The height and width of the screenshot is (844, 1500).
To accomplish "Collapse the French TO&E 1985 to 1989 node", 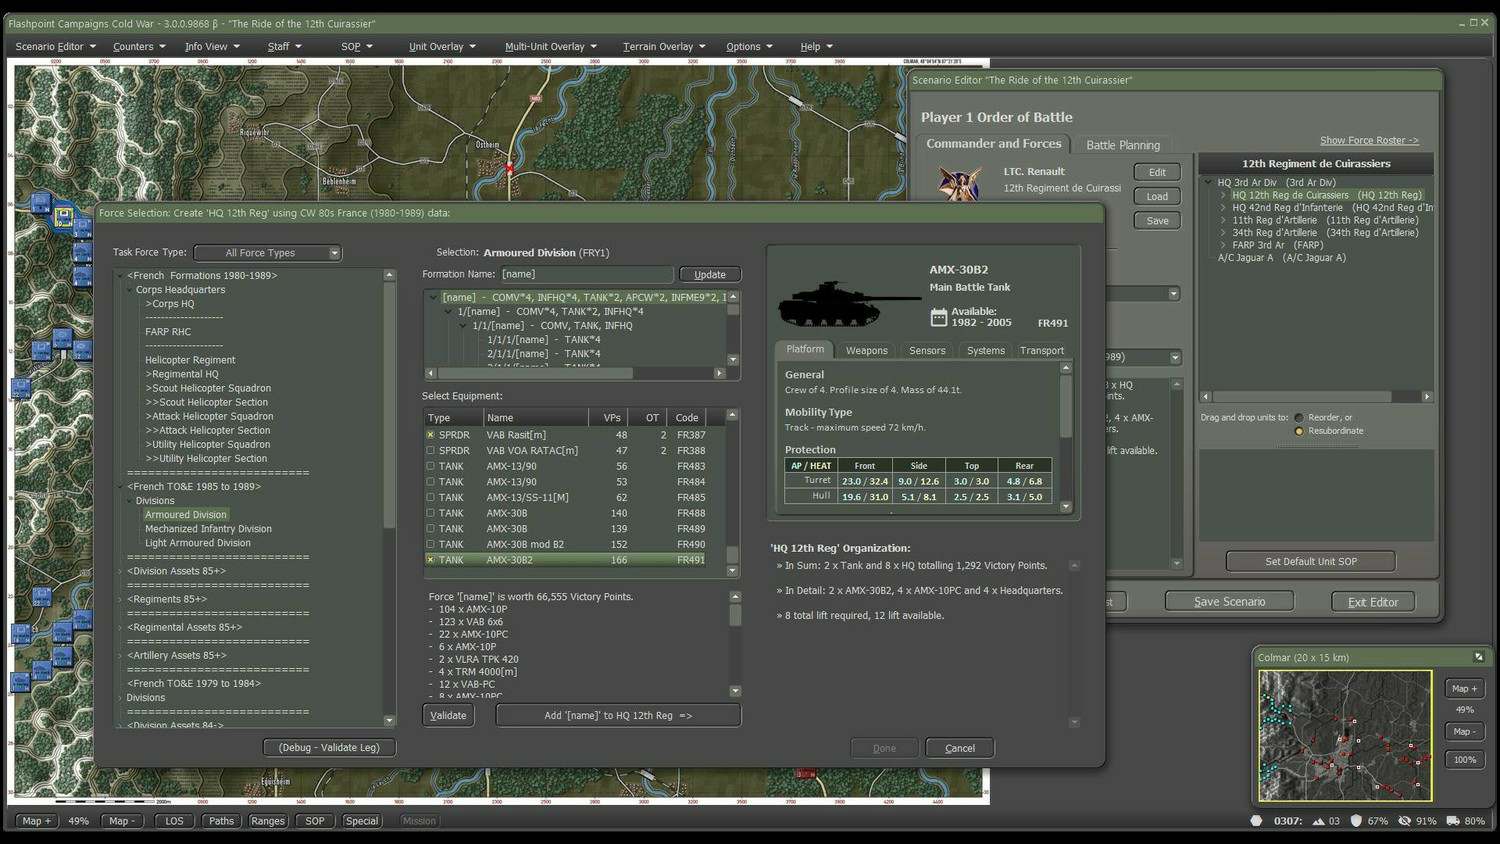I will 121,487.
